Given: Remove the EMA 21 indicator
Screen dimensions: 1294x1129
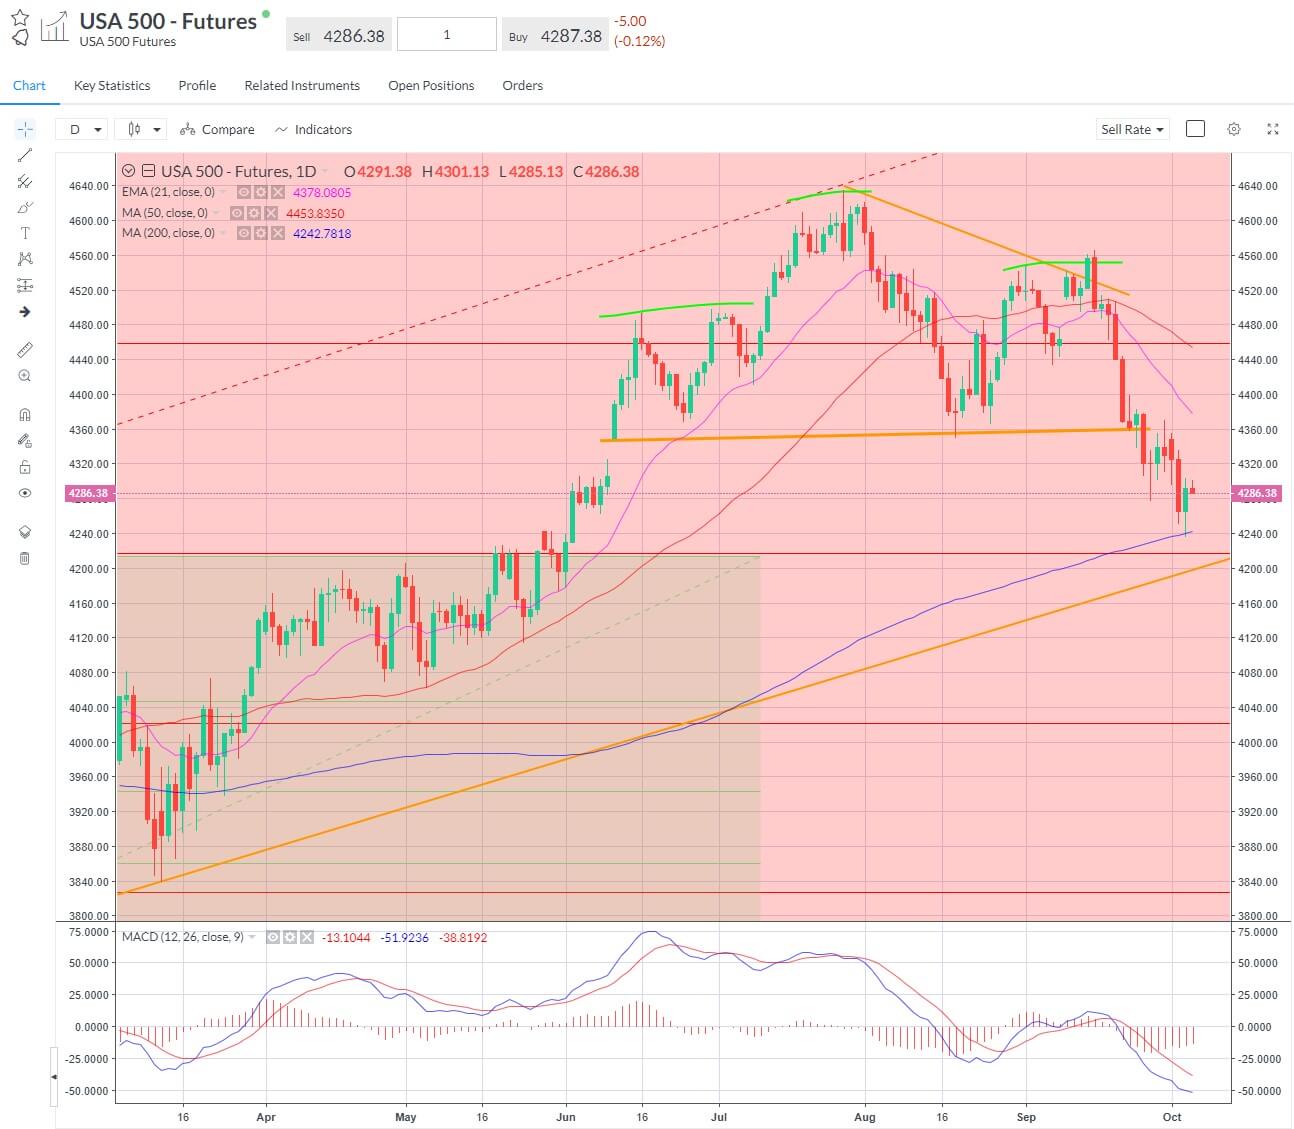Looking at the screenshot, I should 277,192.
